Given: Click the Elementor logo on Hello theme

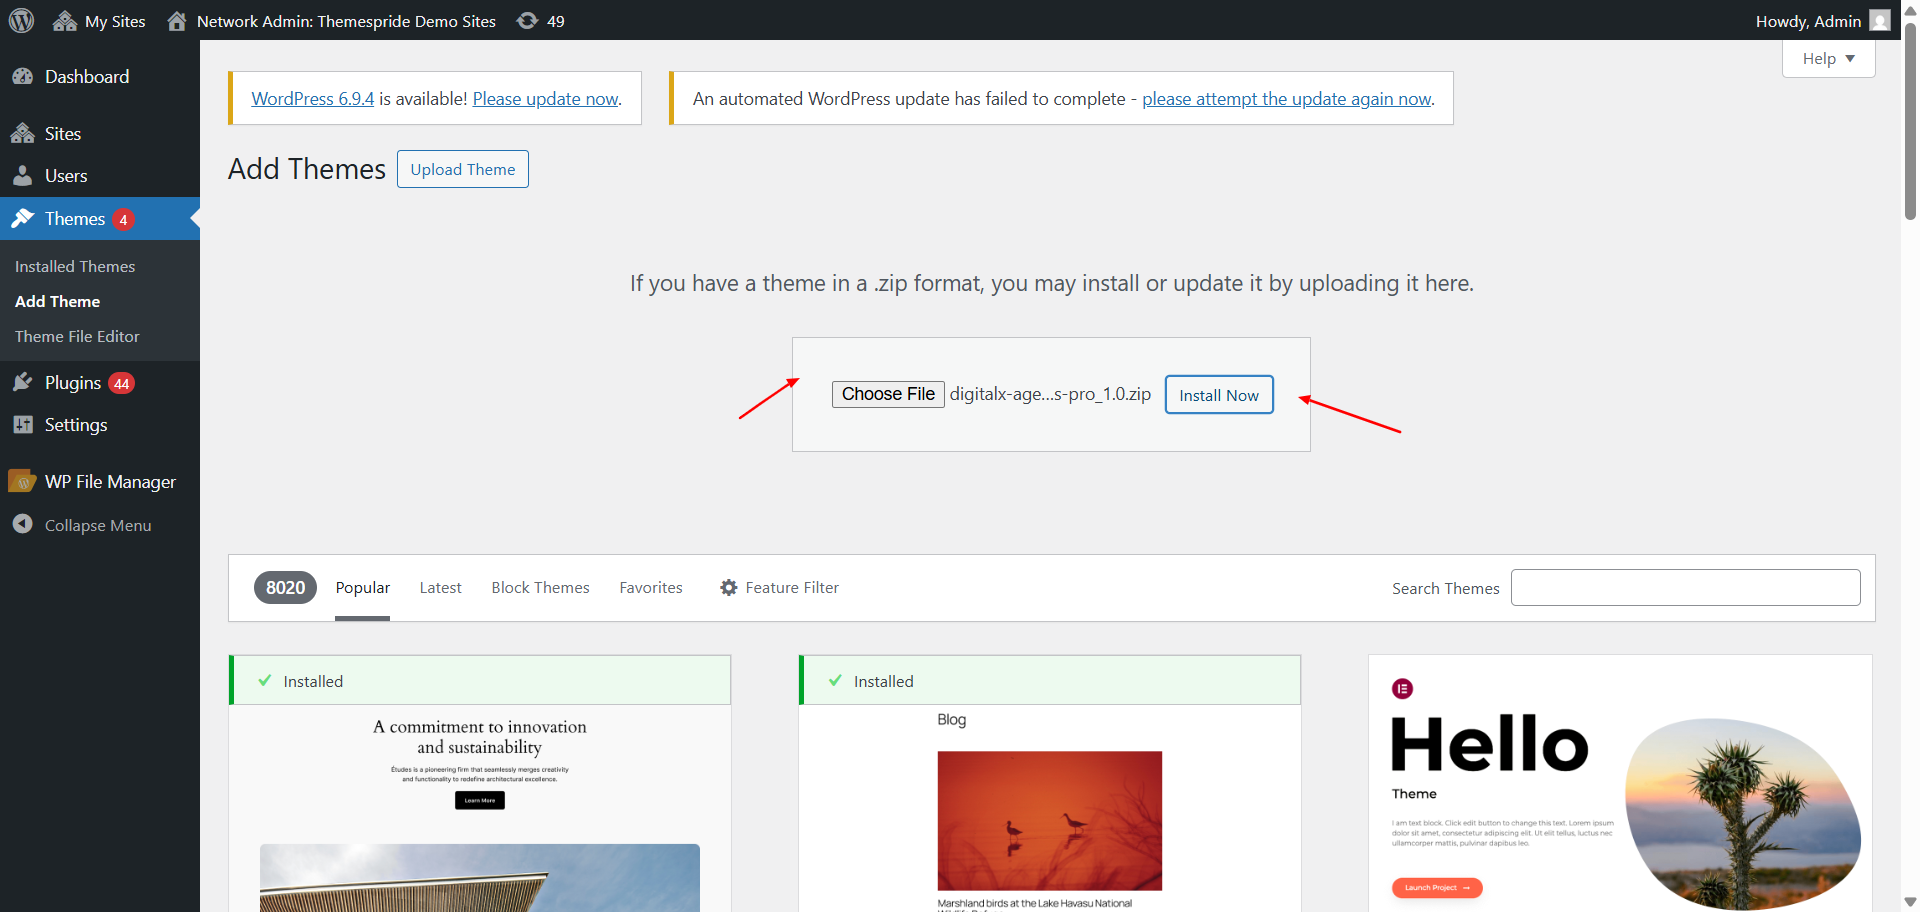Looking at the screenshot, I should (1402, 688).
